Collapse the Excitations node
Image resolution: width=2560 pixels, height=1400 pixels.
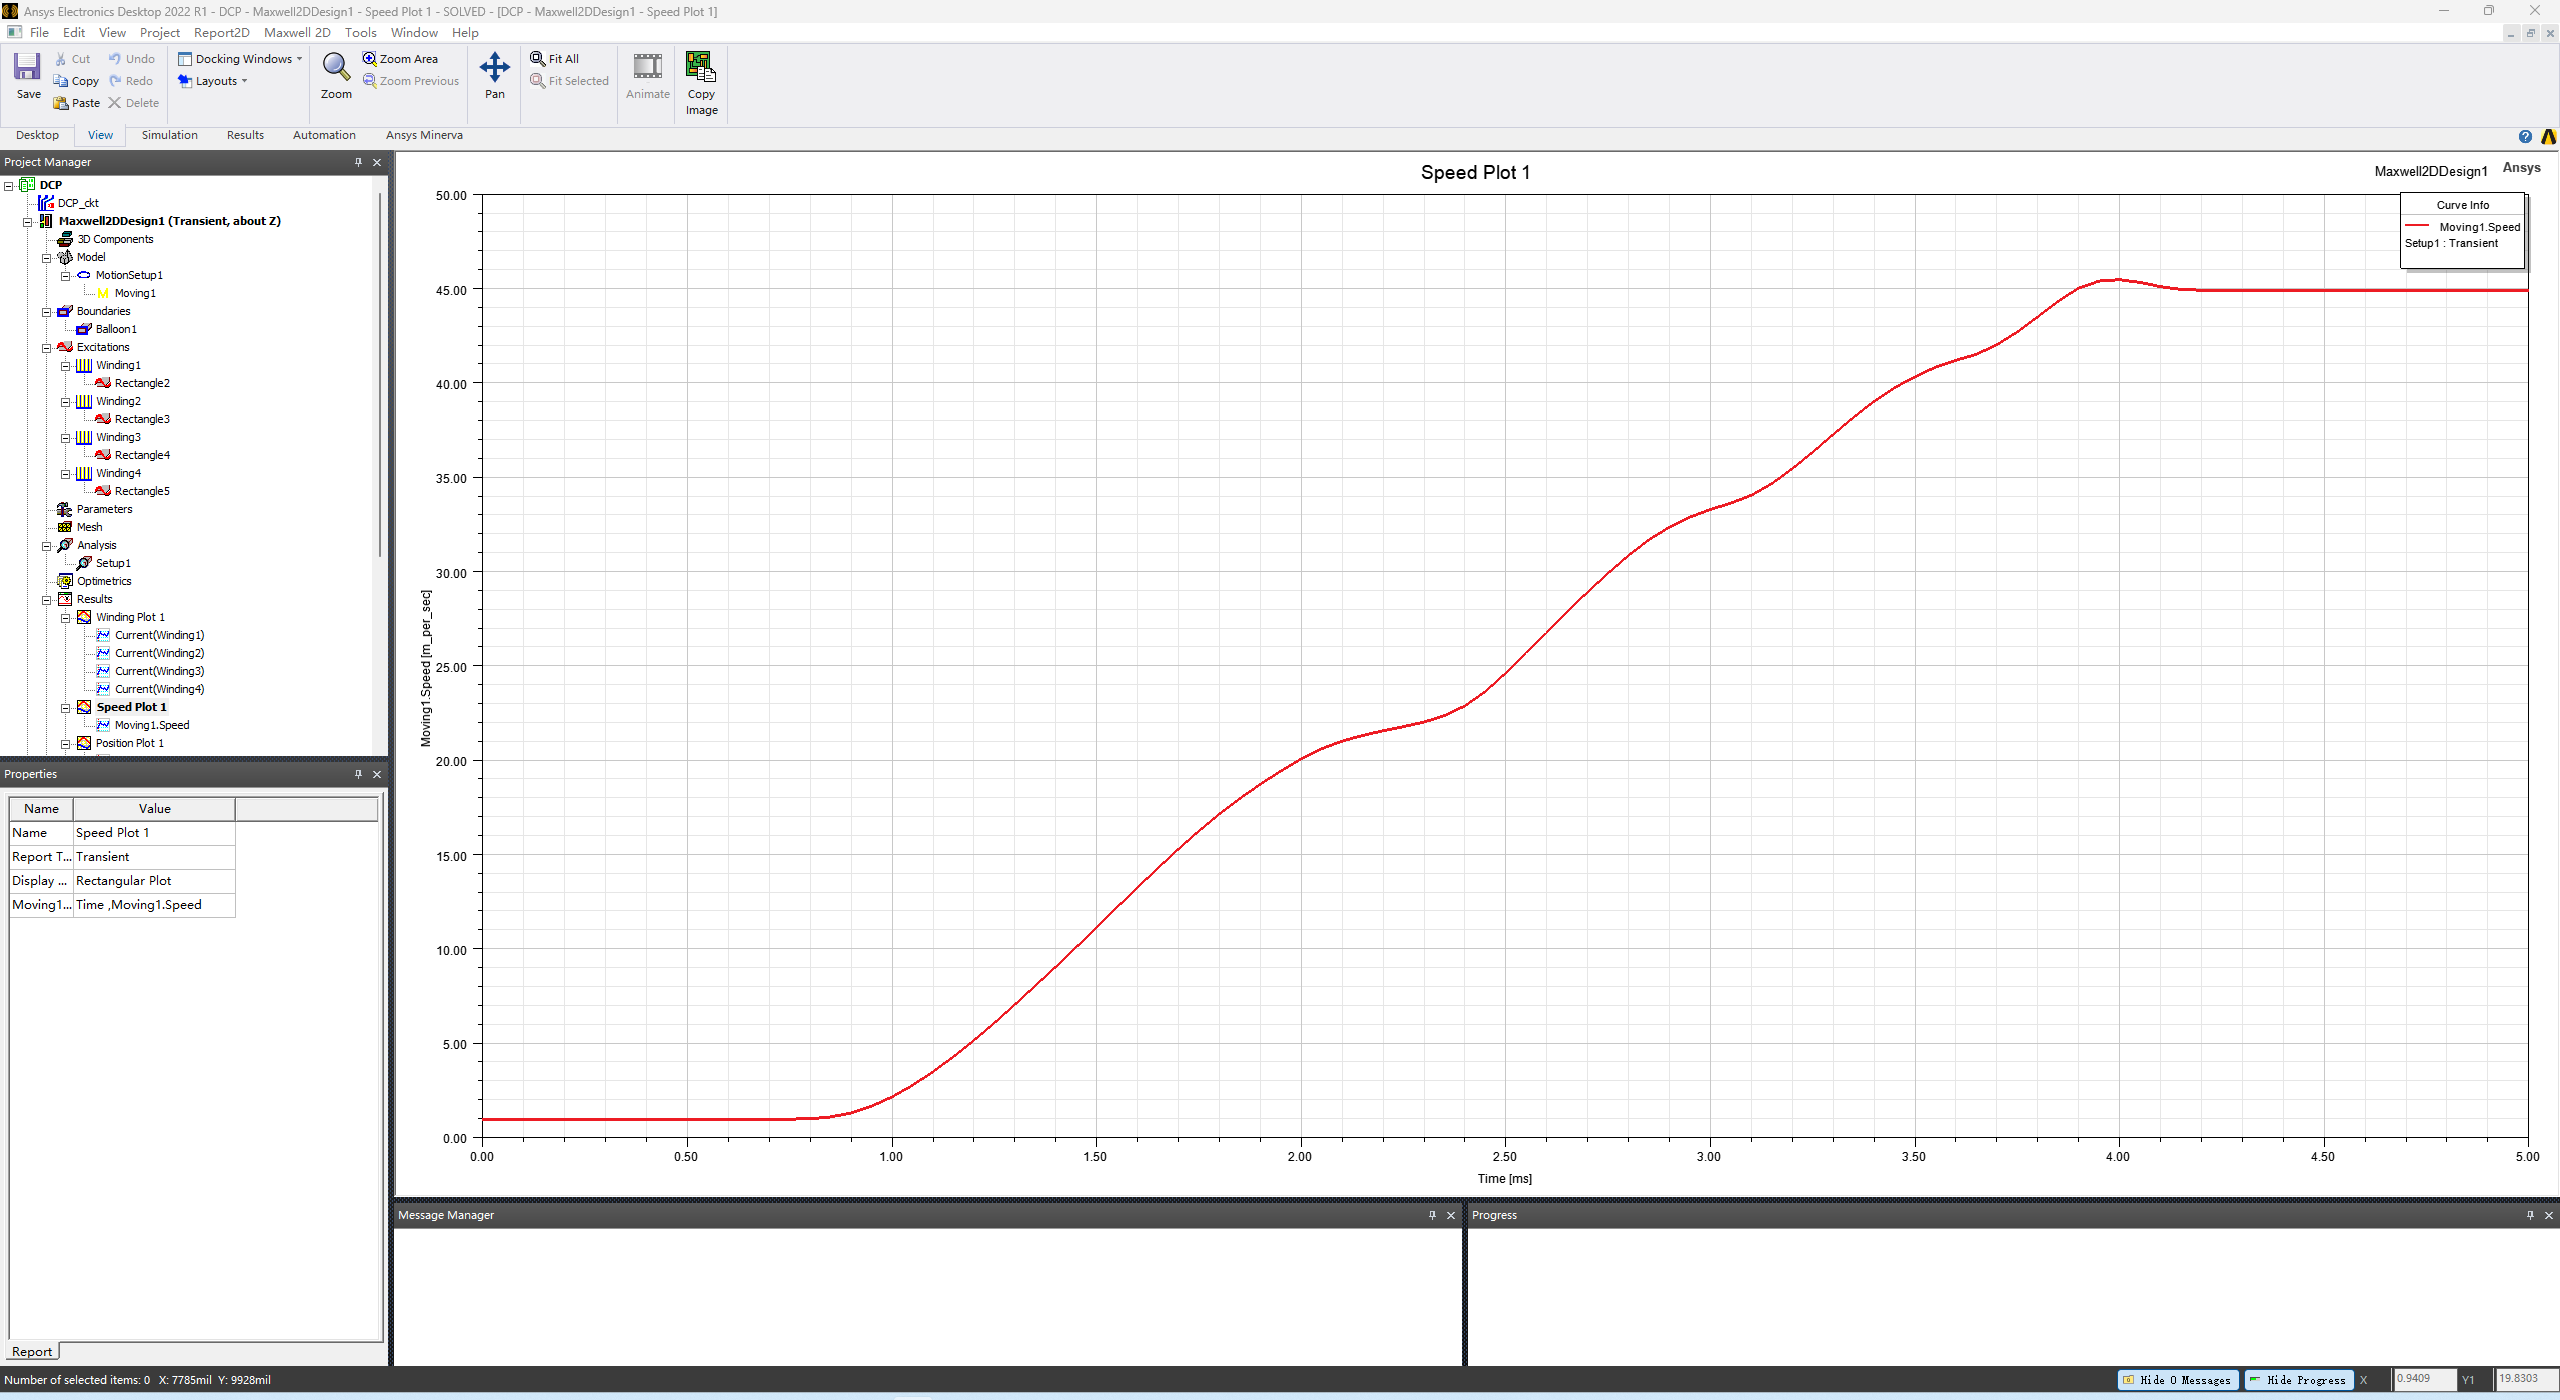pyautogui.click(x=46, y=348)
